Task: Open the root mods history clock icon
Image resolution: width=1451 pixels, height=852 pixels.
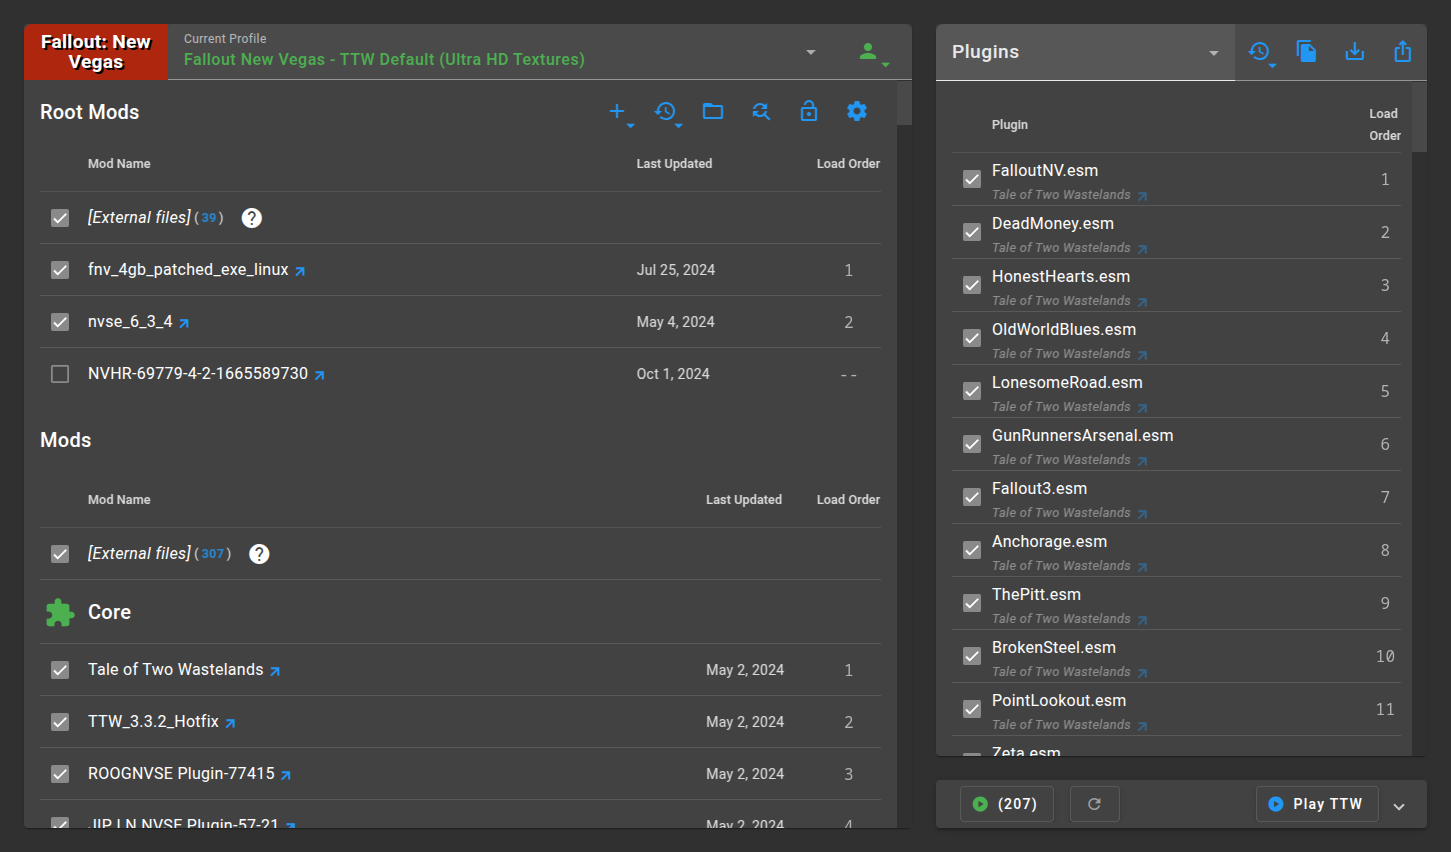Action: click(x=665, y=111)
